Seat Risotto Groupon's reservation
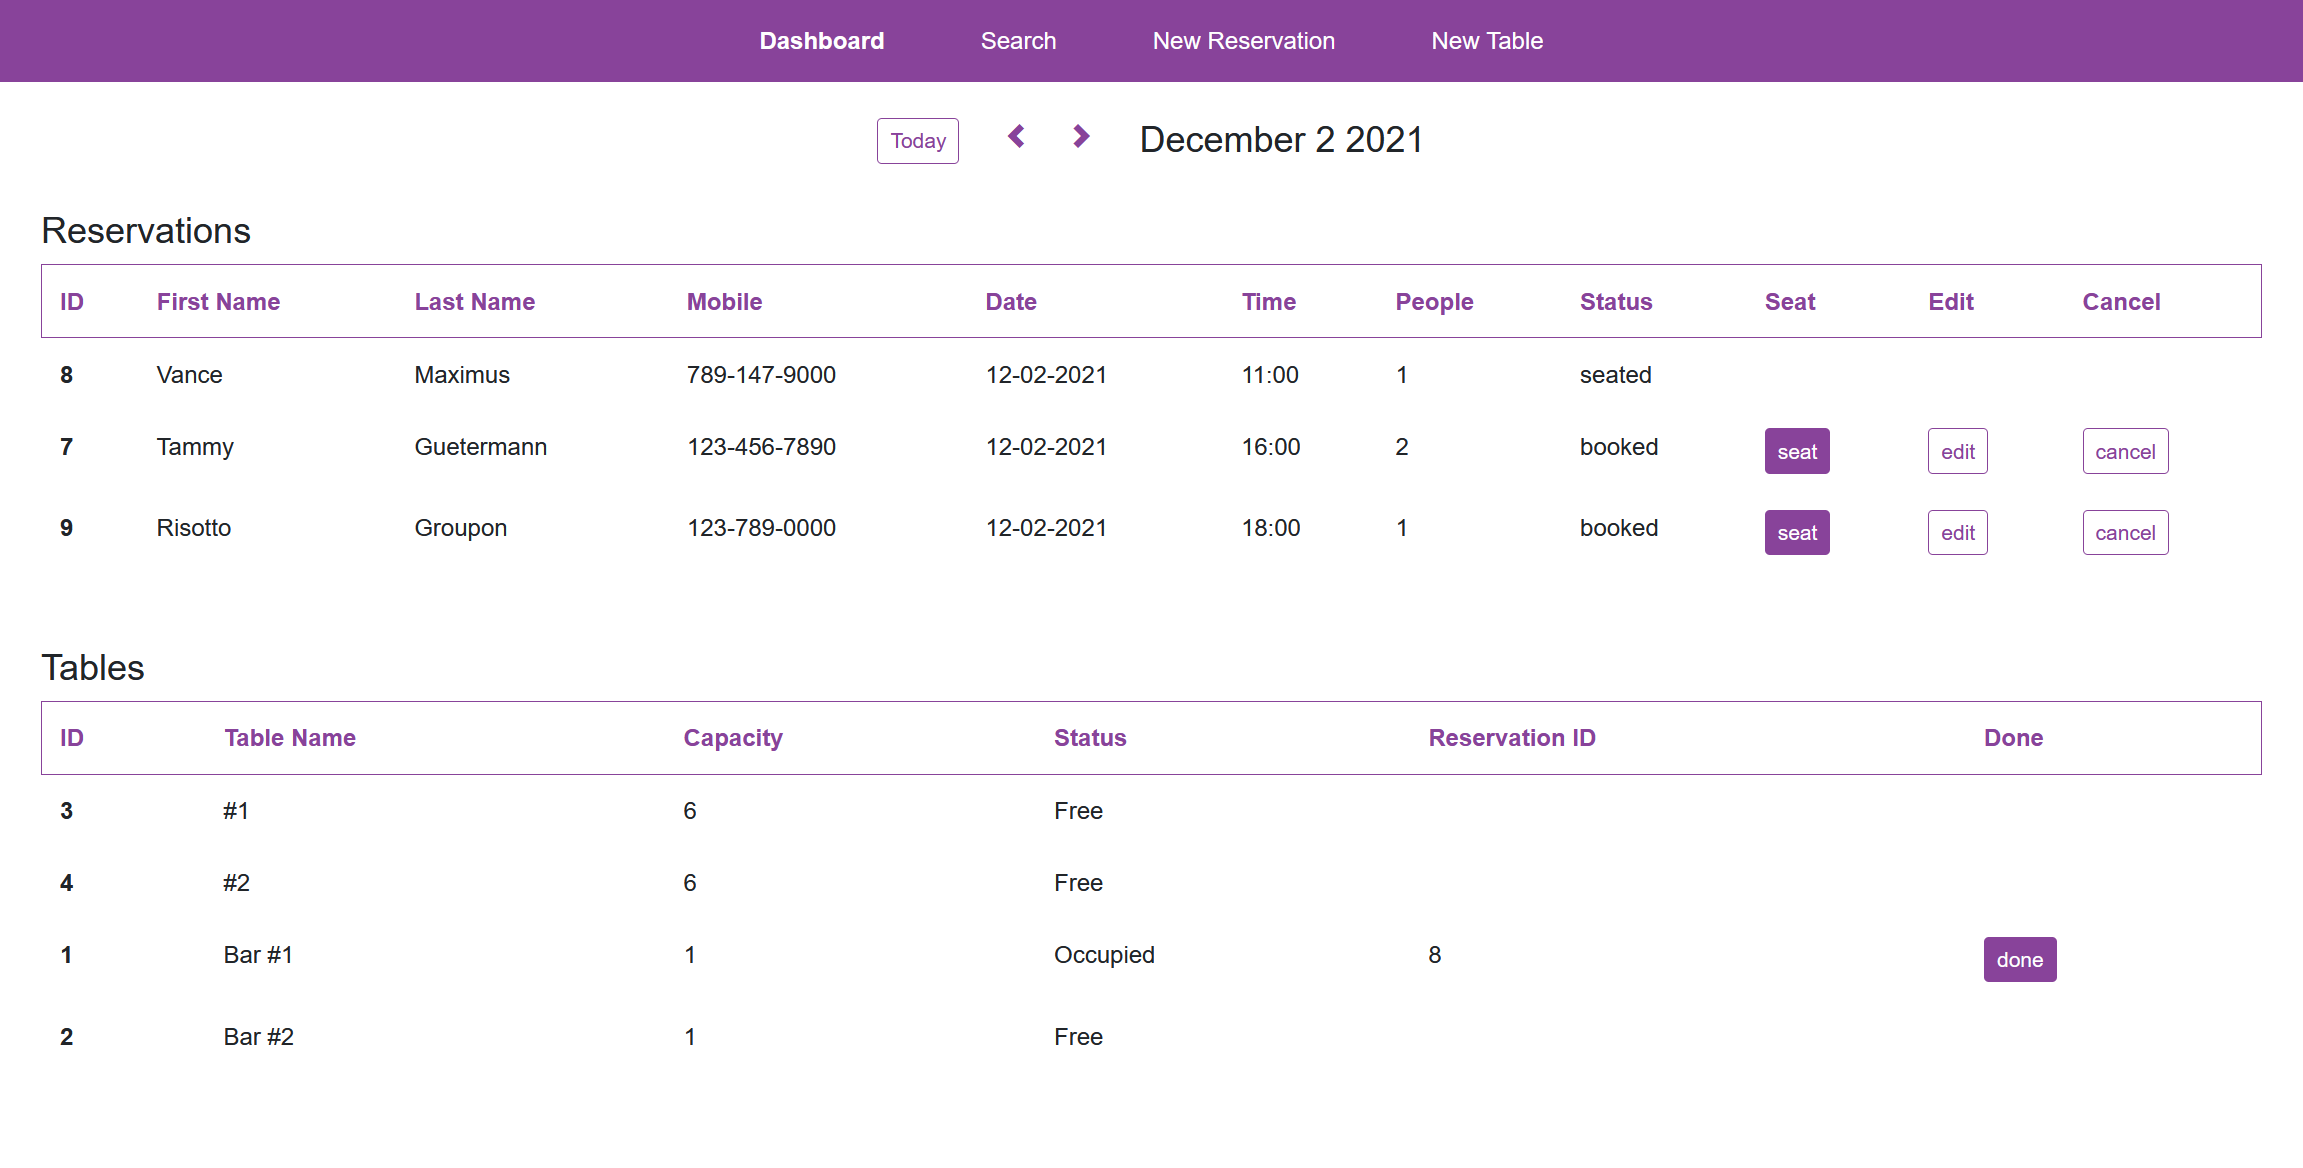 (1796, 532)
